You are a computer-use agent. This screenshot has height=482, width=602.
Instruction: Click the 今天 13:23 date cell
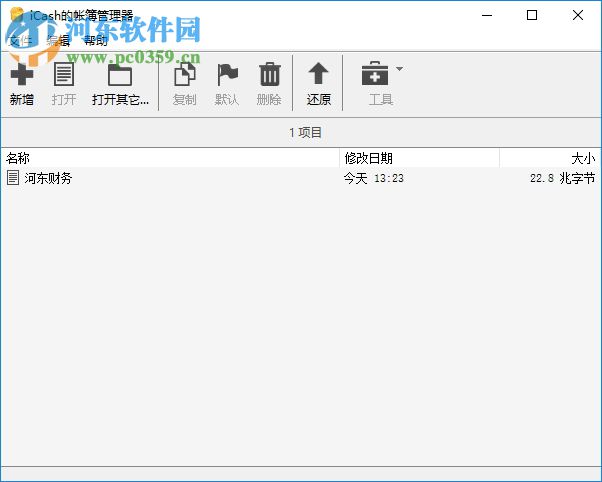374,178
